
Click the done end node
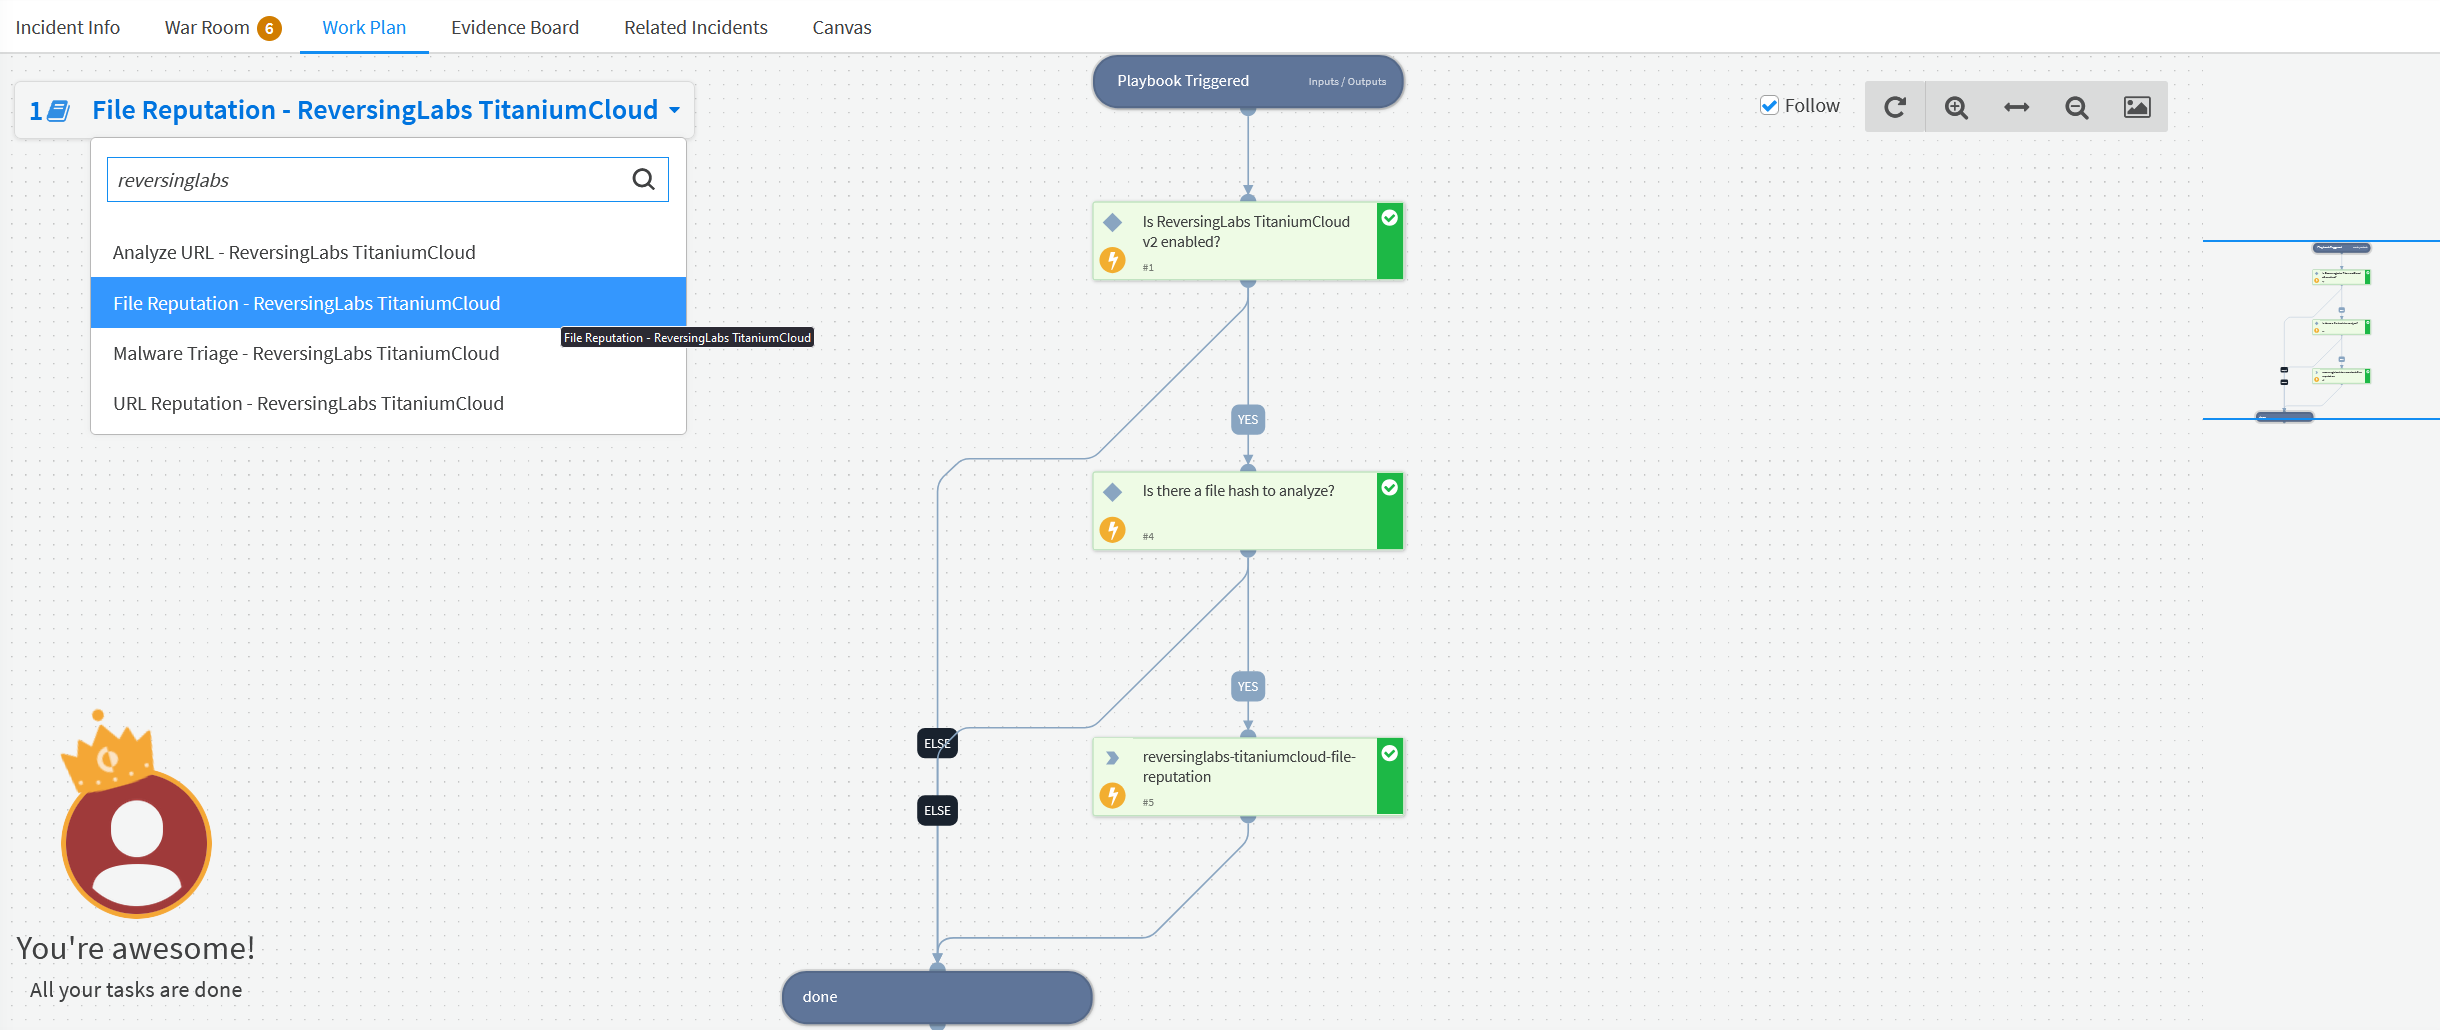coord(937,997)
